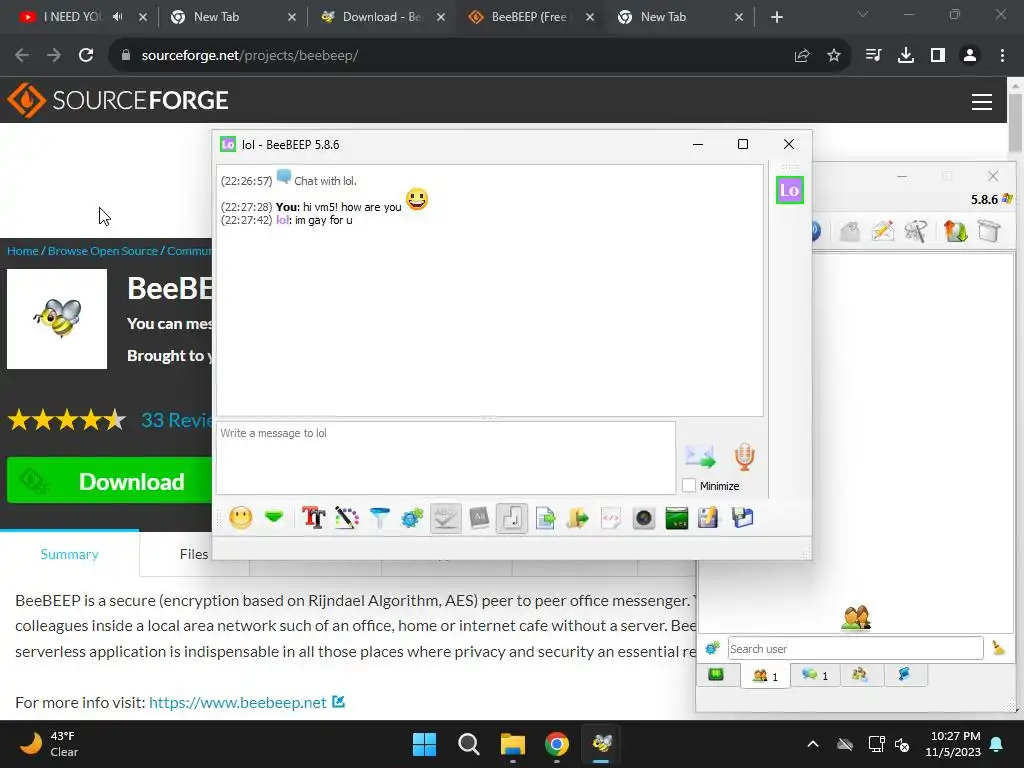Viewport: 1024px width, 768px height.
Task: Switch to the green home tab in BeeBEEP
Action: pos(716,675)
